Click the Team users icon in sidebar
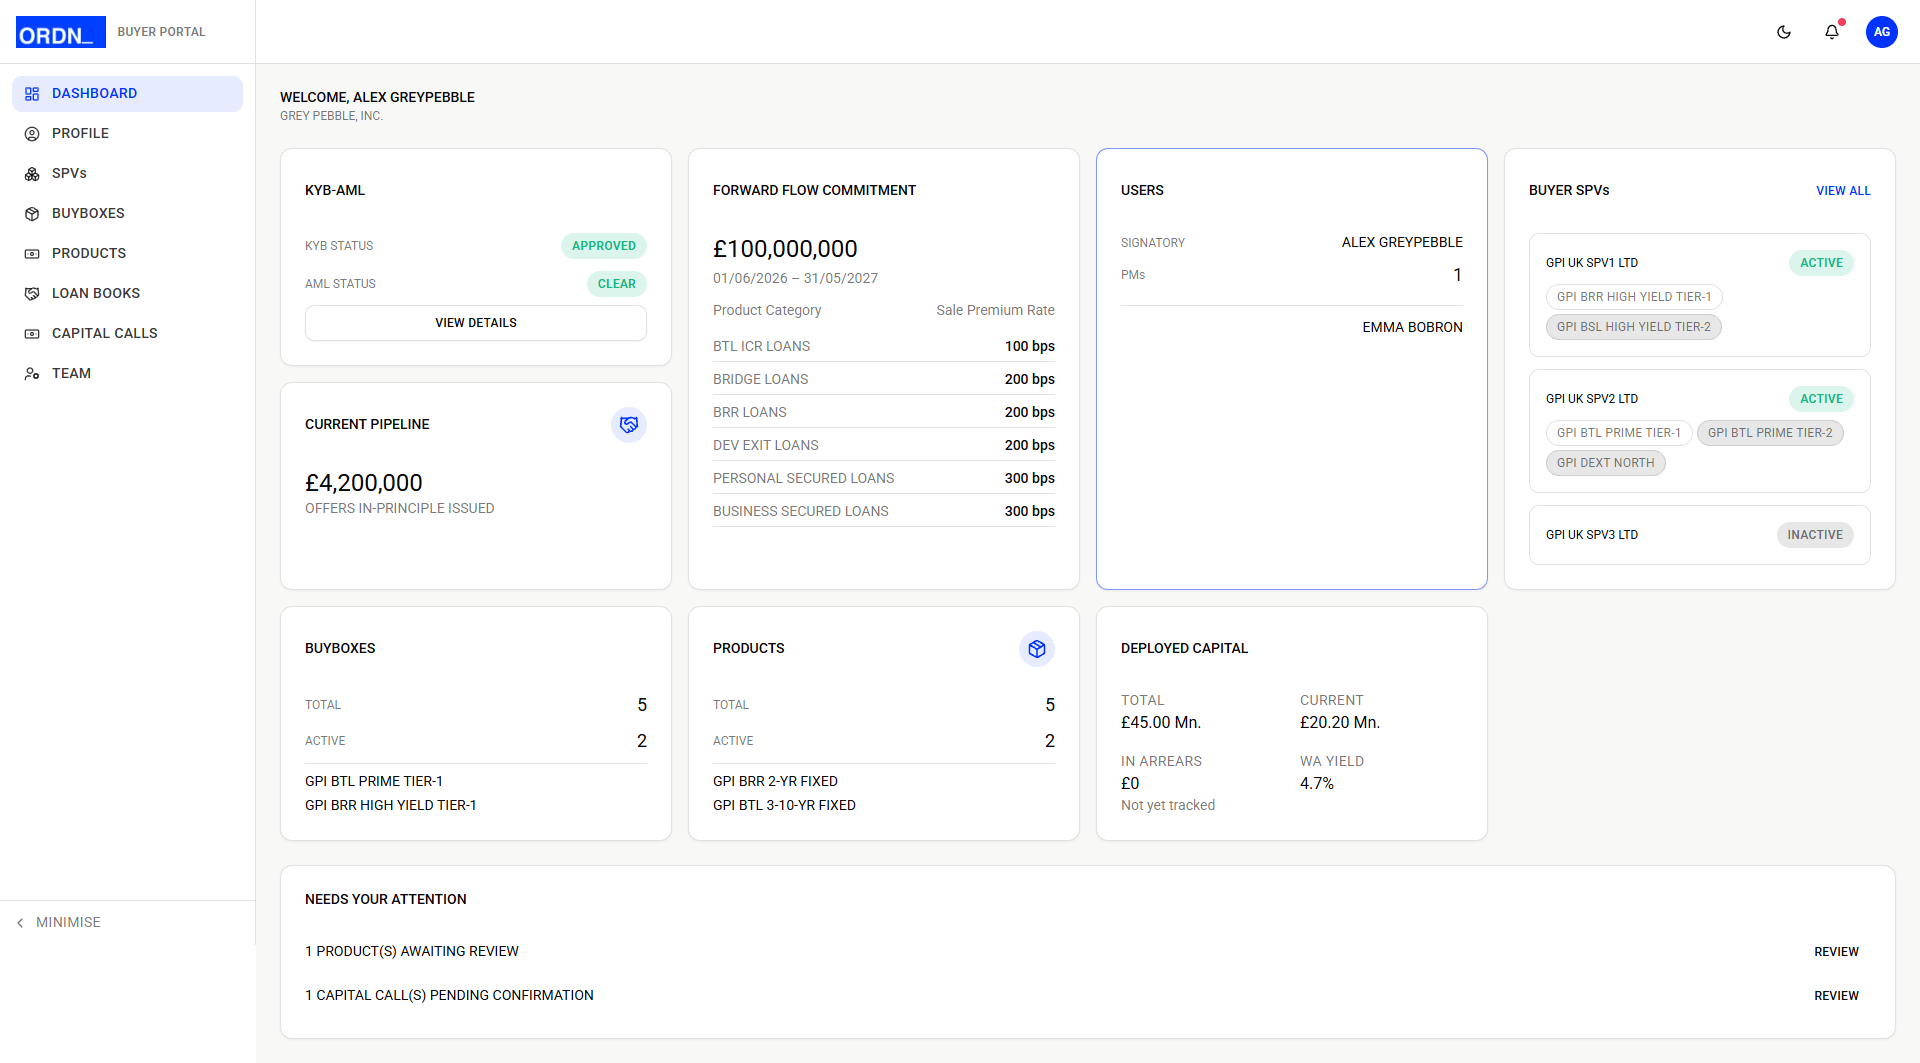1920x1063 pixels. coord(32,374)
